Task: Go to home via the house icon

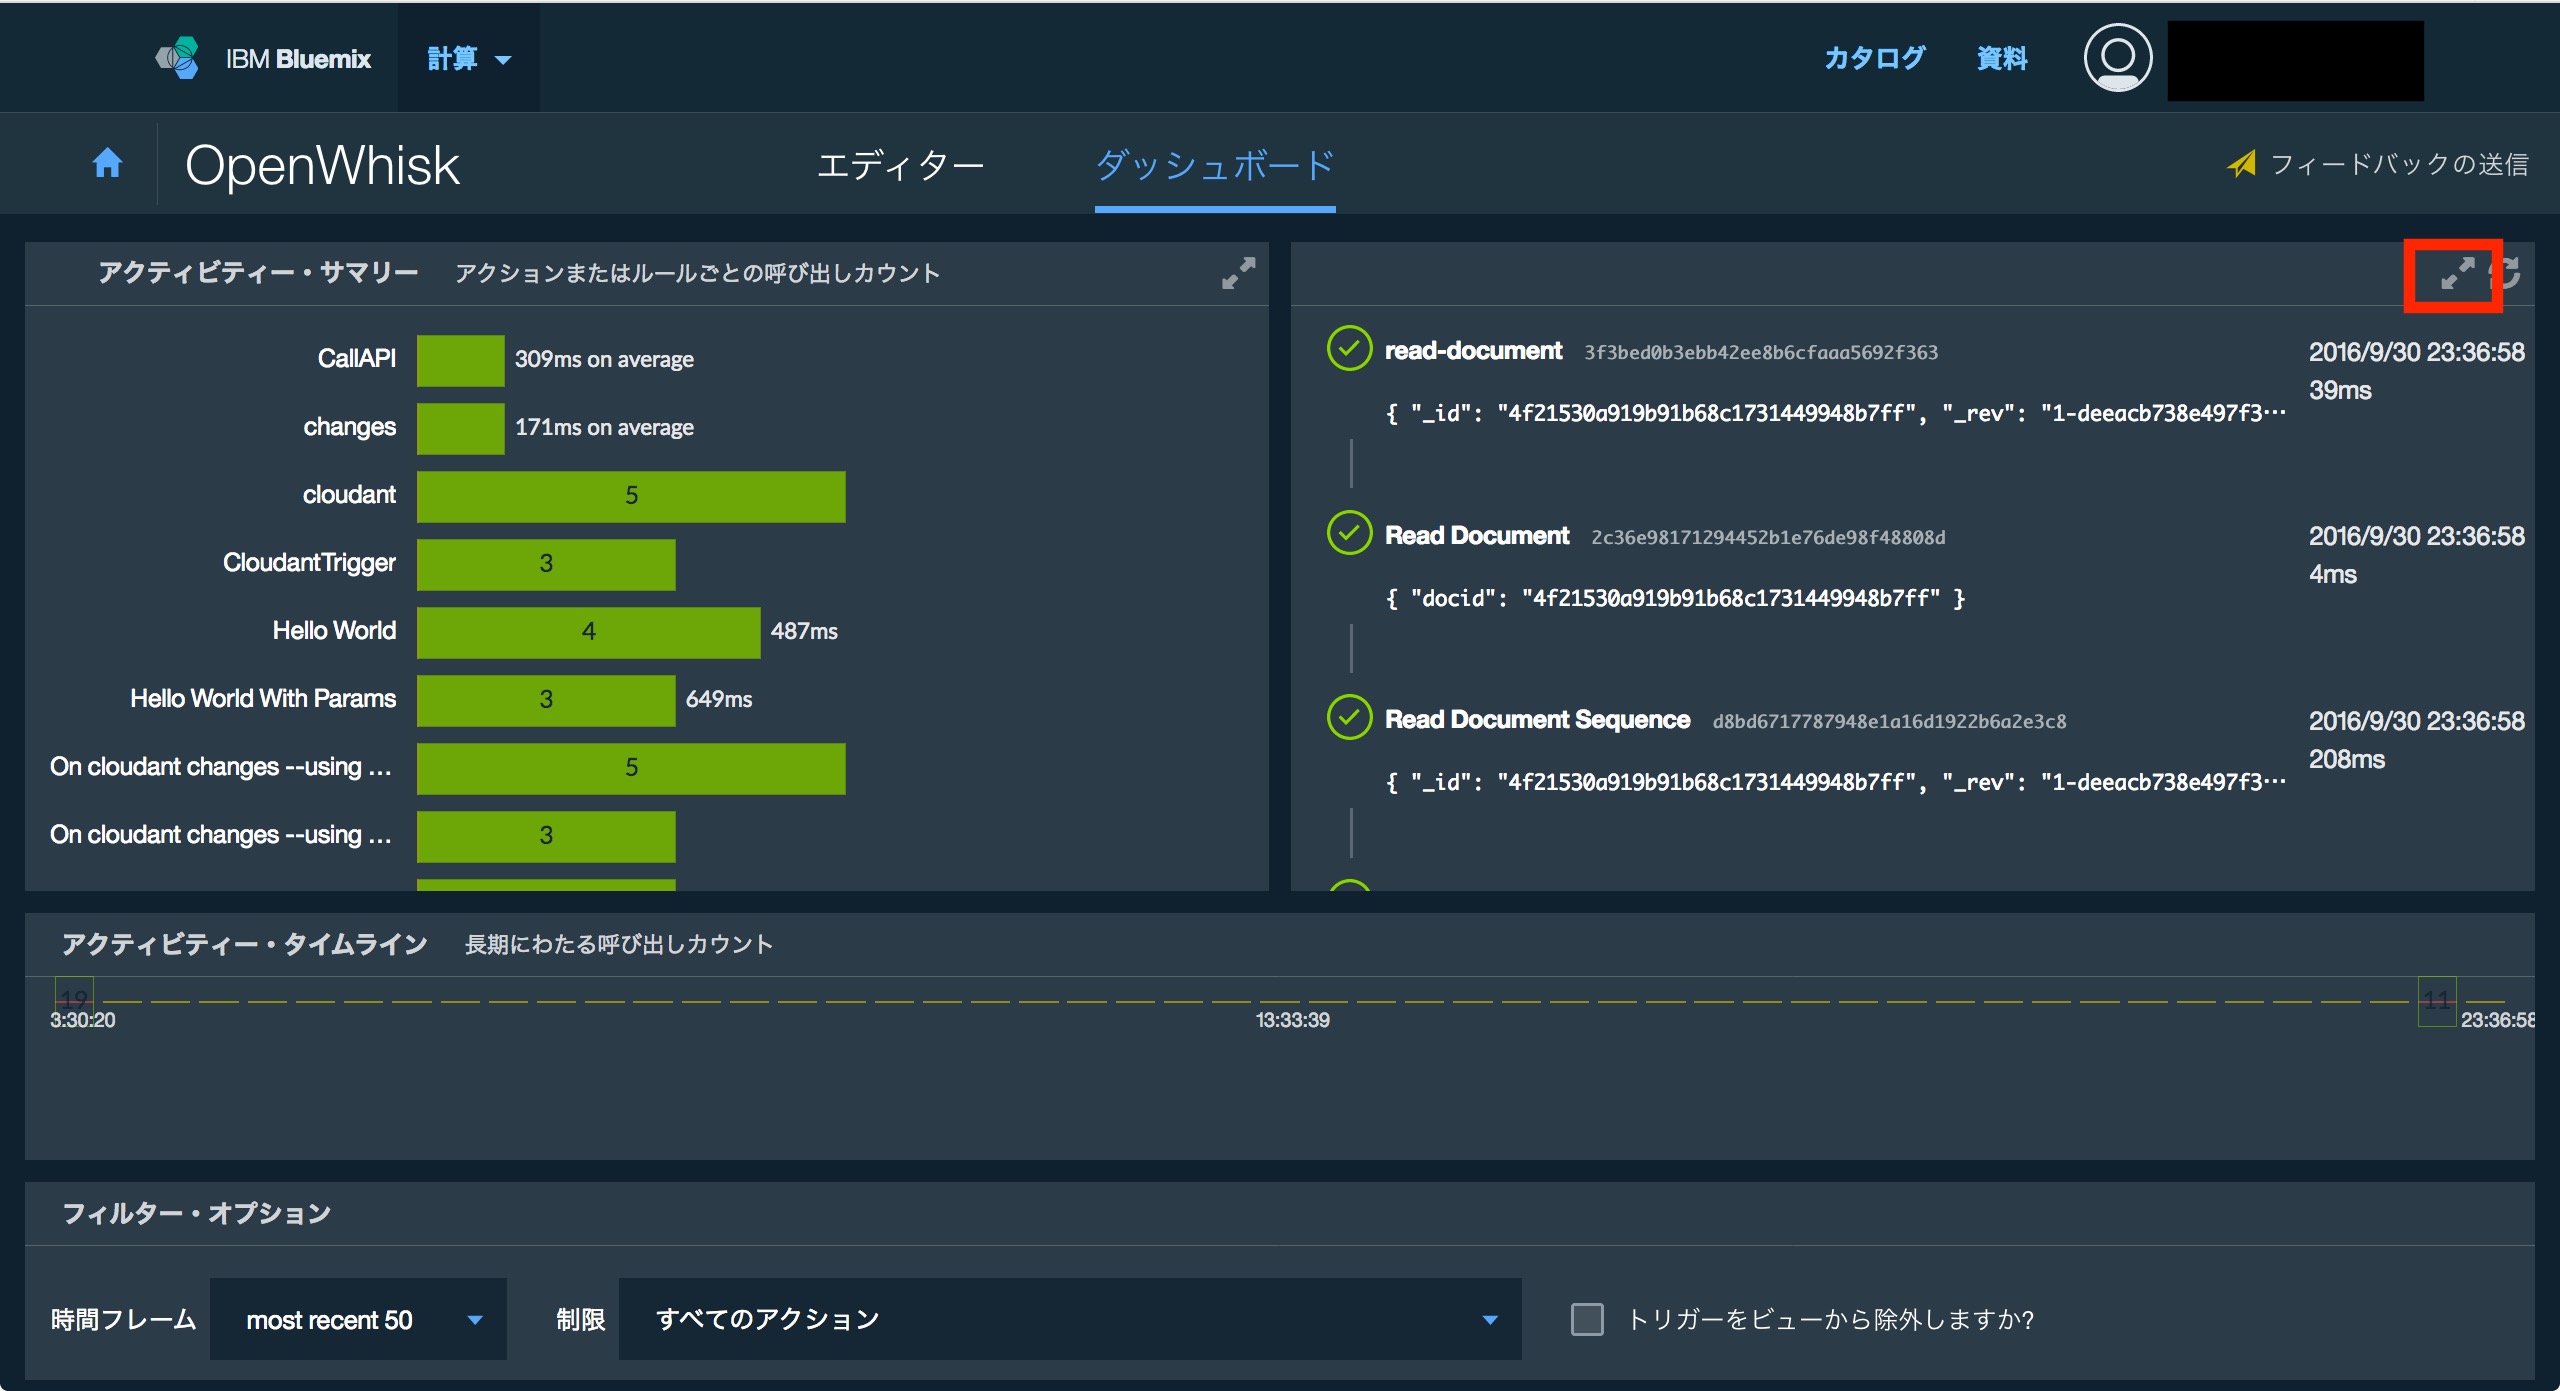Action: [x=107, y=162]
